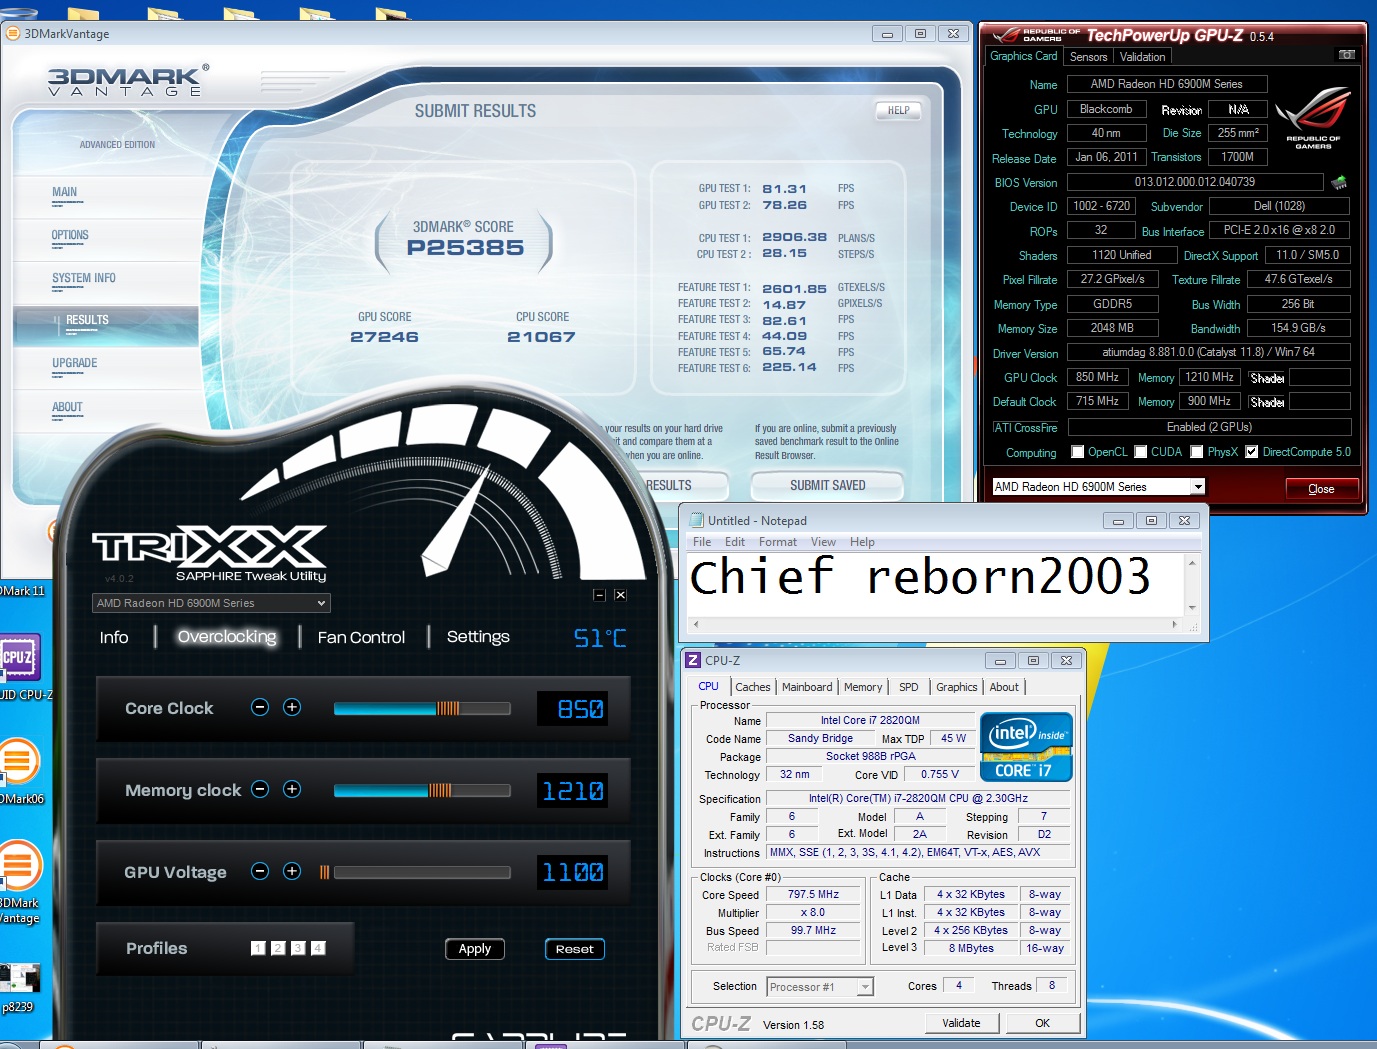
Task: Open 3DMark Vantage desktop shortcut
Action: tap(20, 882)
